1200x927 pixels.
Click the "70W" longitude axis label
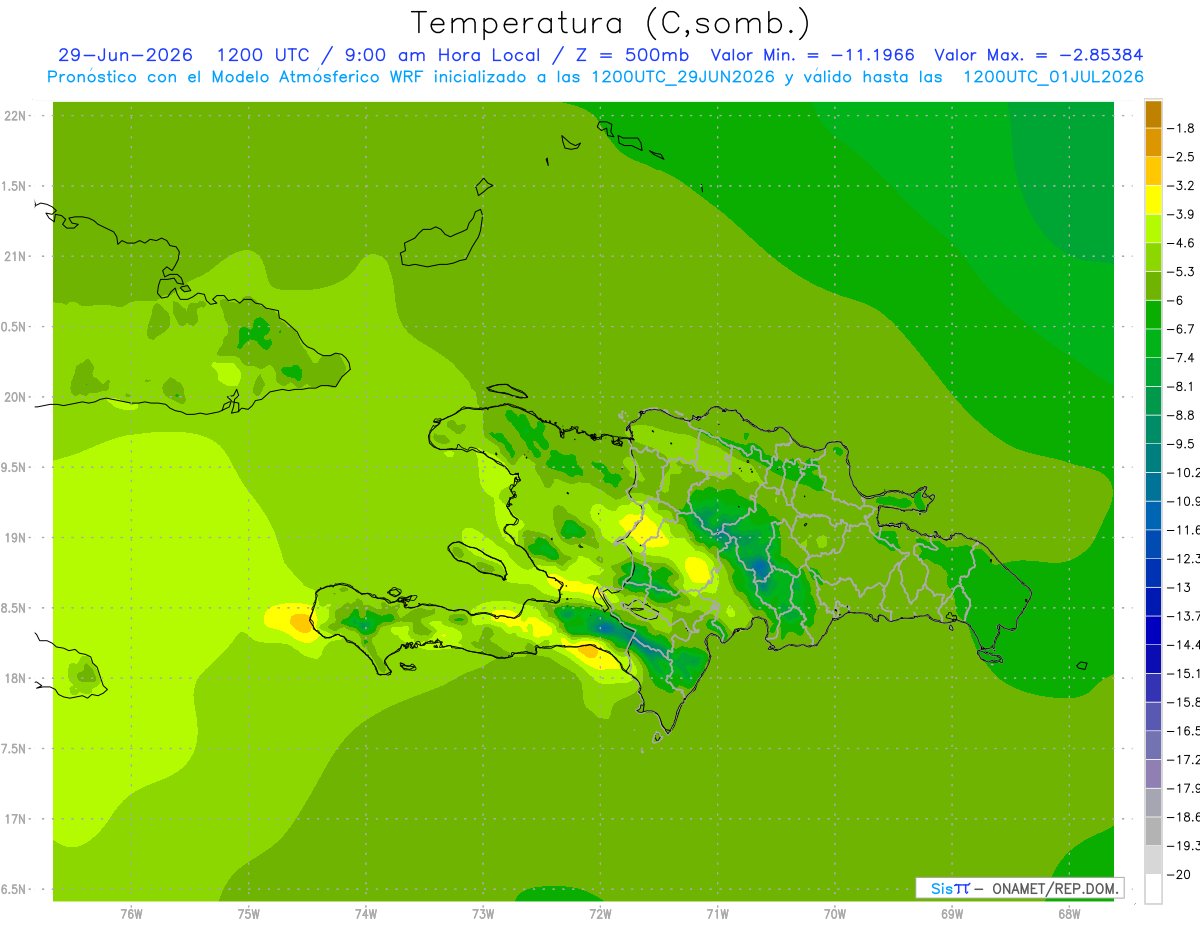tap(834, 914)
